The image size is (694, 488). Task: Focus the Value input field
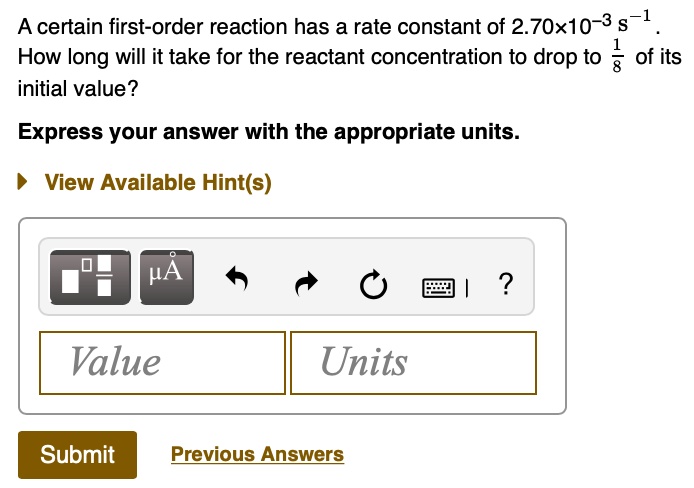(162, 362)
